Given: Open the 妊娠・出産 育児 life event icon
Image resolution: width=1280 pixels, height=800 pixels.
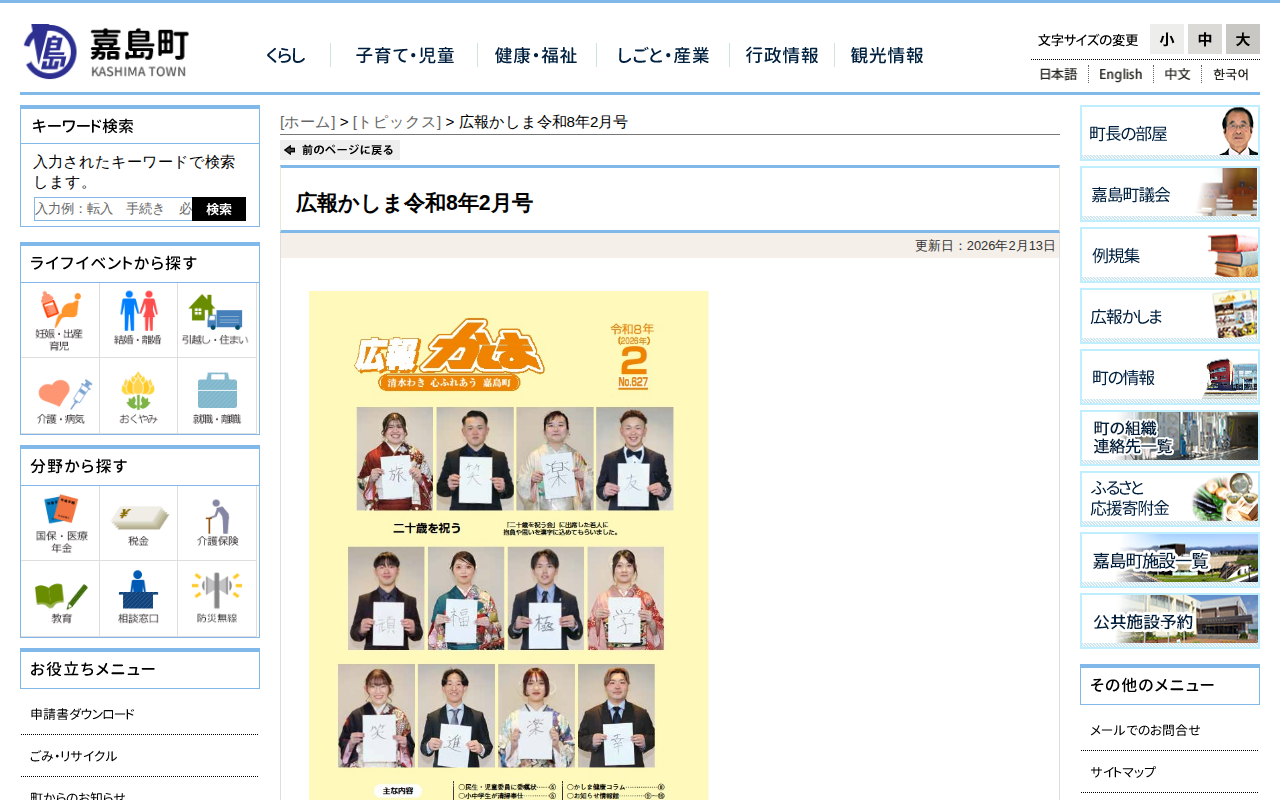Looking at the screenshot, I should pyautogui.click(x=60, y=321).
